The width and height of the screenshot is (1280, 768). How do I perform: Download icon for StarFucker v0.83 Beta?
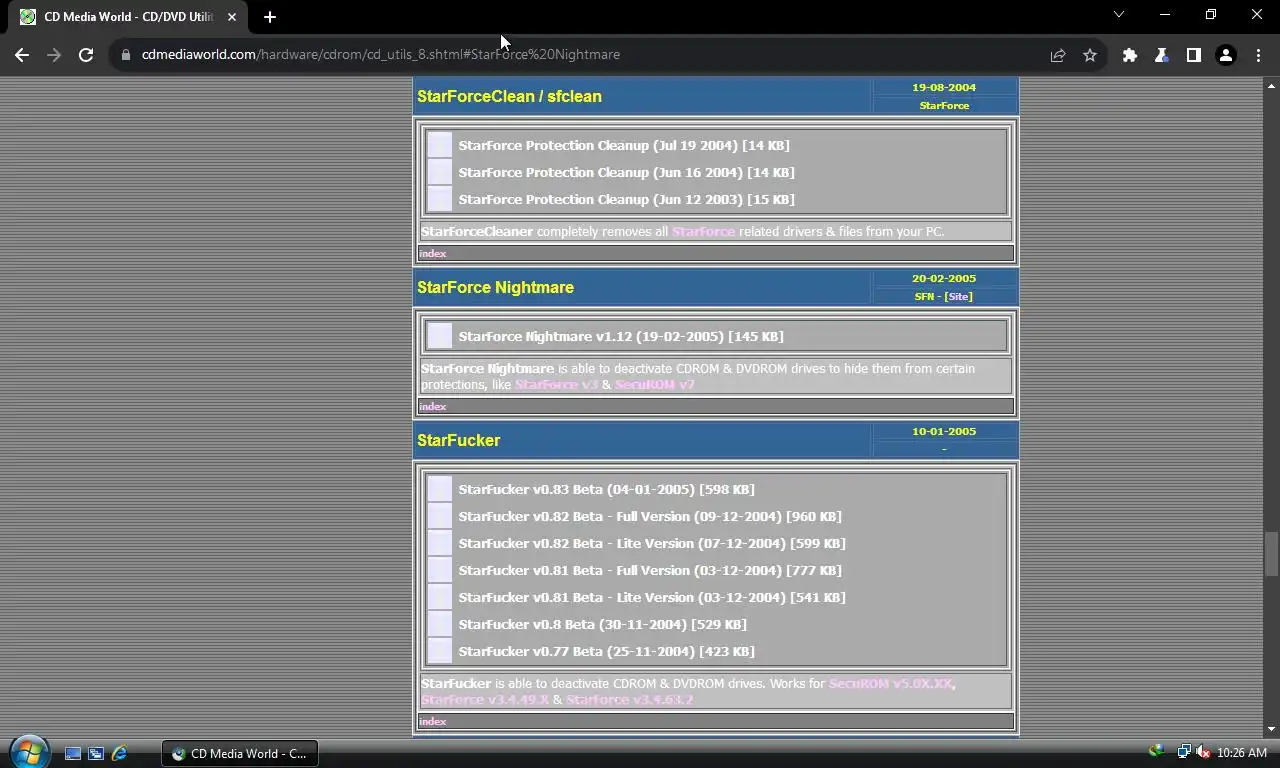click(x=440, y=489)
